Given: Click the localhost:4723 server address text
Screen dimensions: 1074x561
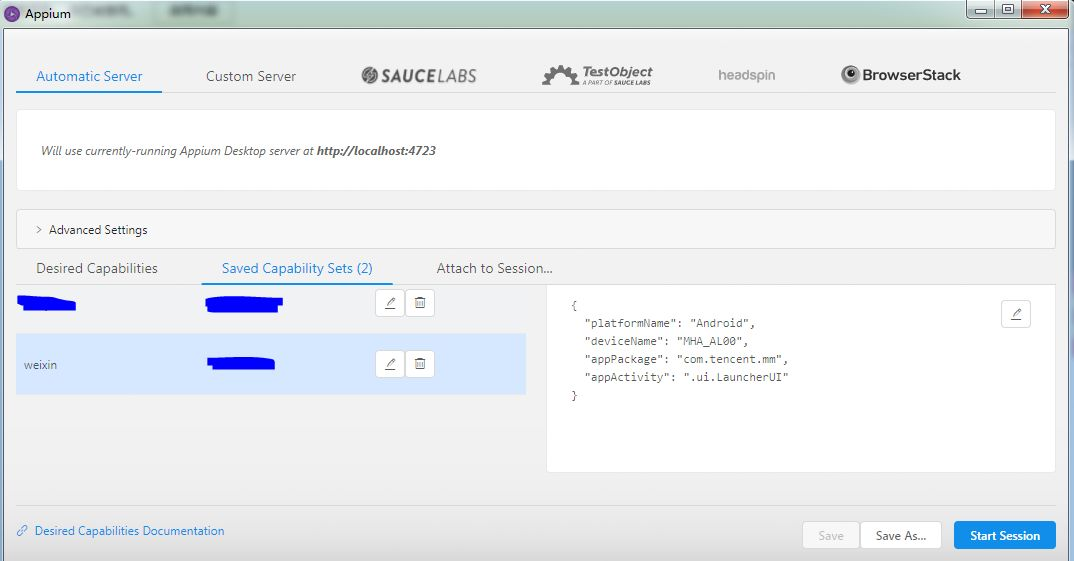Looking at the screenshot, I should [376, 151].
